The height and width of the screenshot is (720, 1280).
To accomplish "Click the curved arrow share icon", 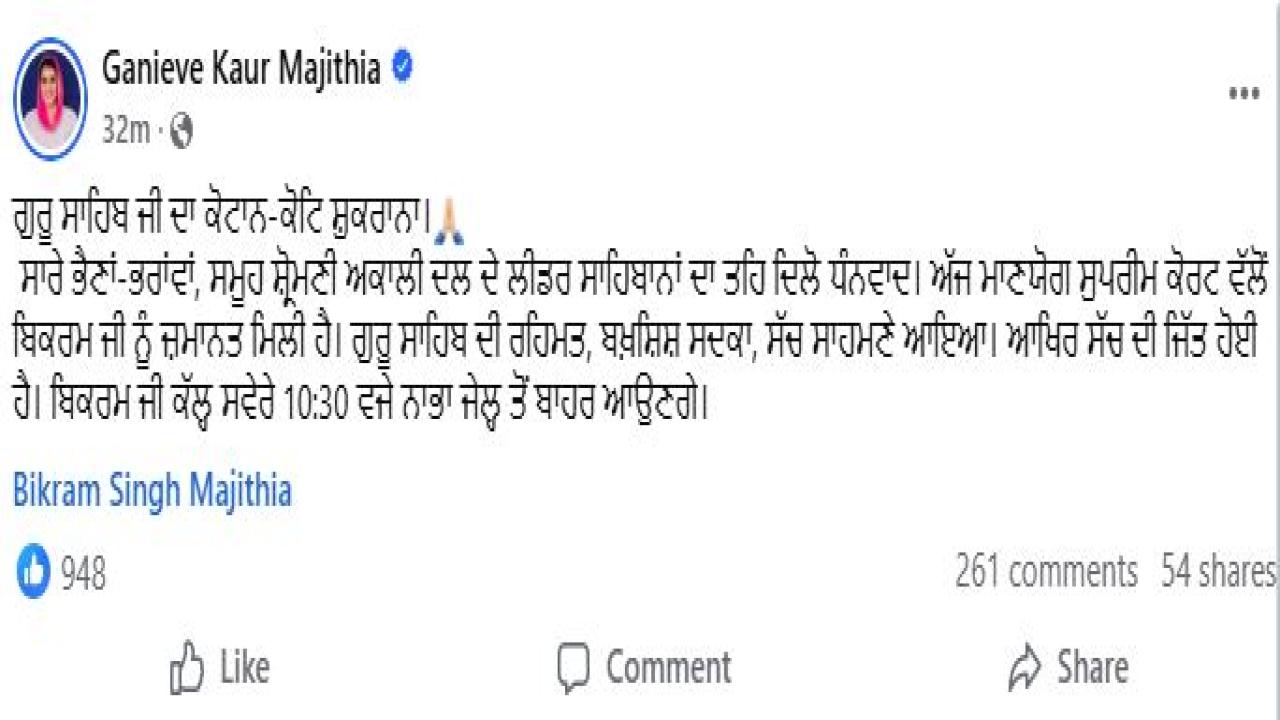I will 1025,667.
